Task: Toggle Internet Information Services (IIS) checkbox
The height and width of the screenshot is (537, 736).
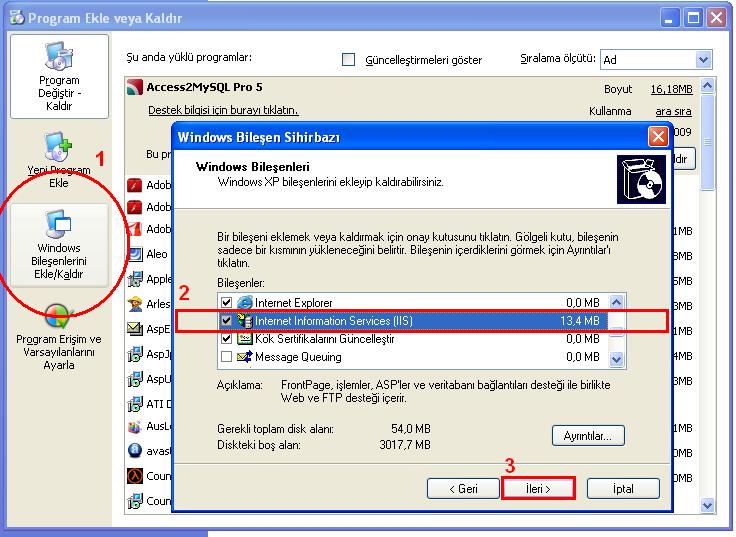Action: coord(226,321)
